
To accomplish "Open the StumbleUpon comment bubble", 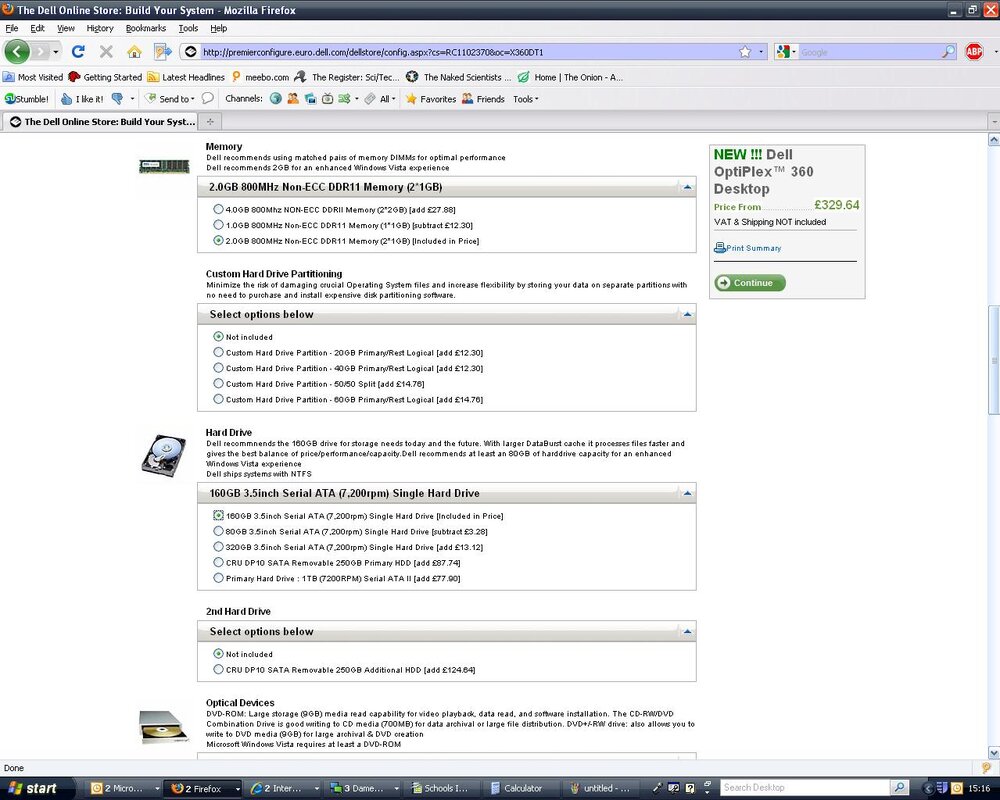I will pos(208,99).
